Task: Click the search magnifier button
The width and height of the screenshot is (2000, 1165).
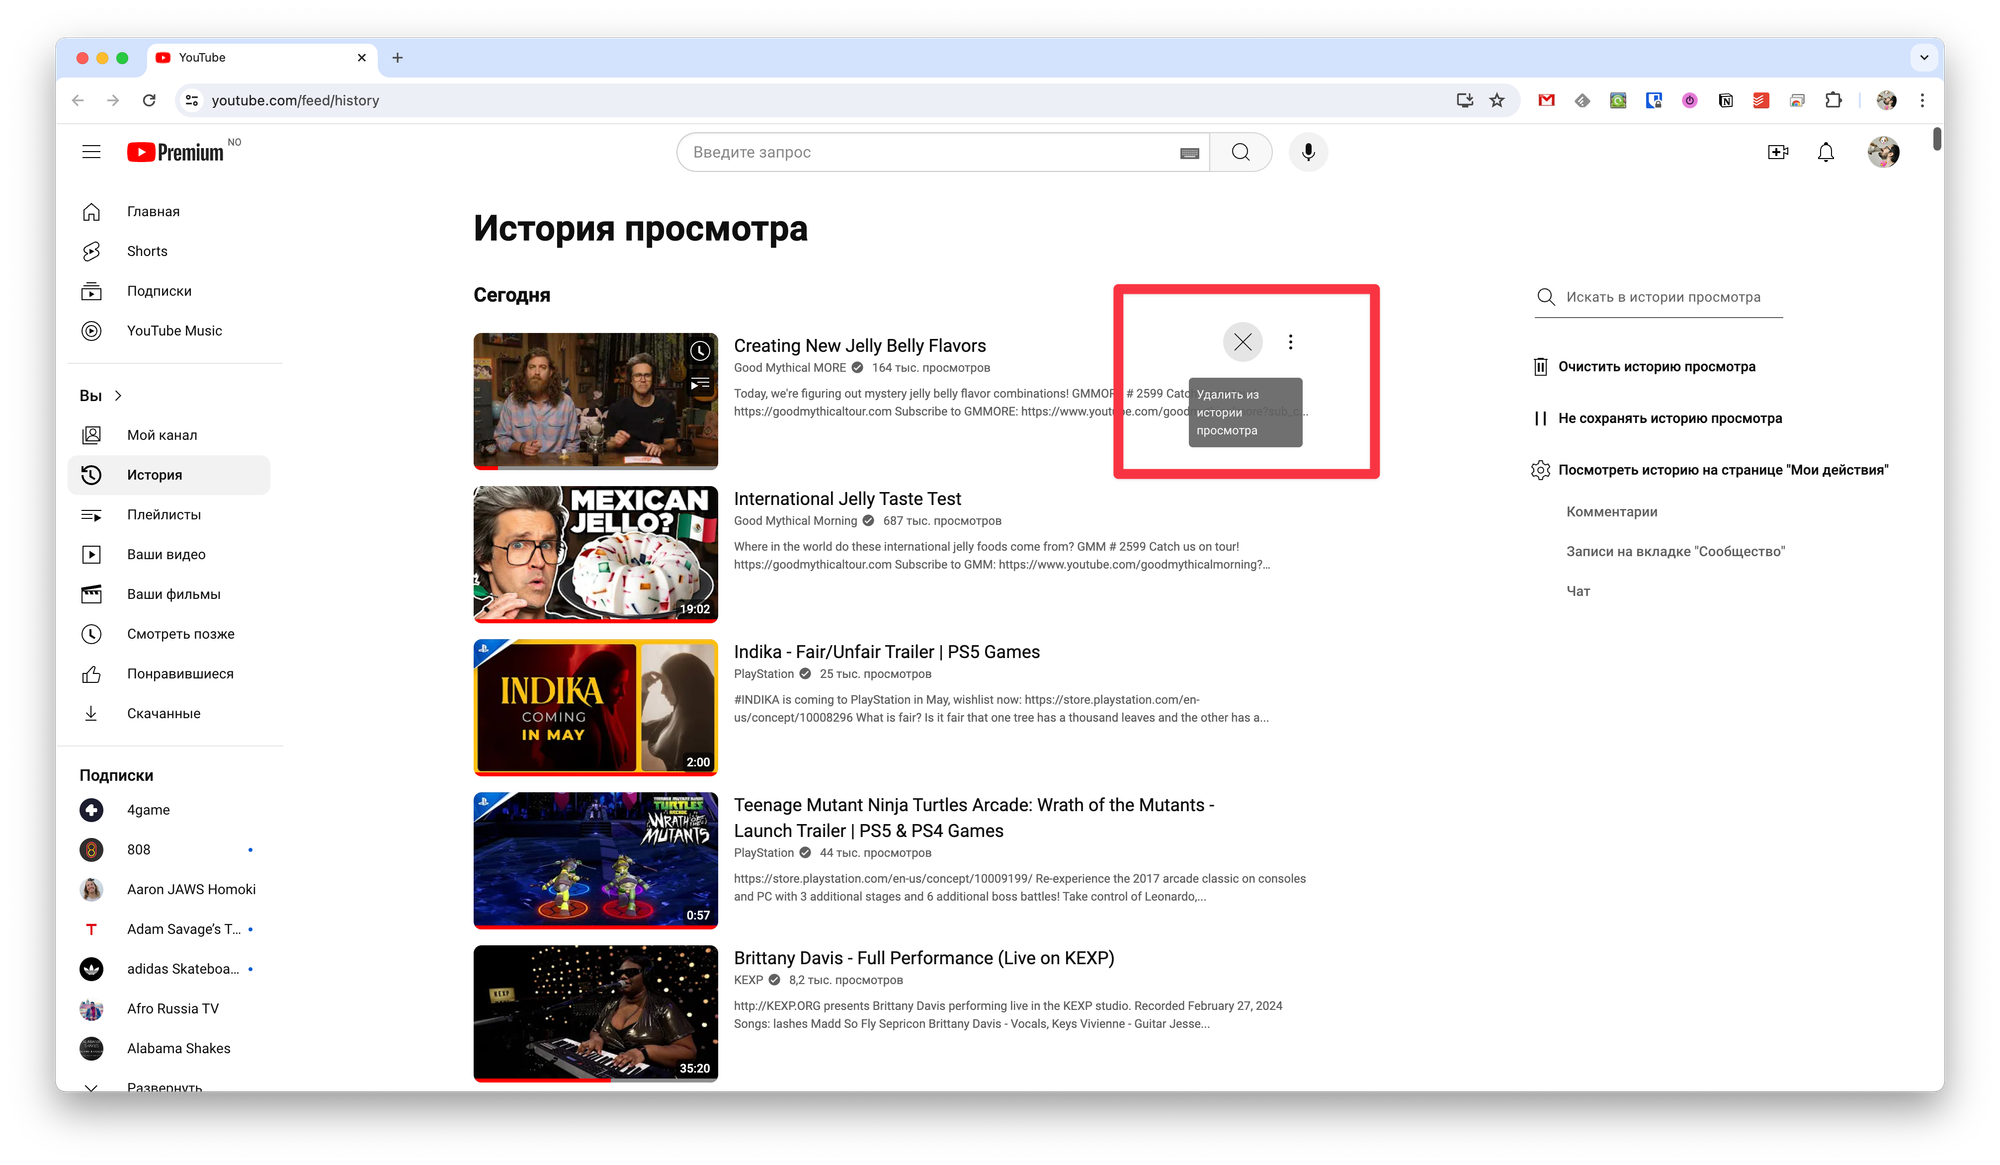Action: (x=1241, y=152)
